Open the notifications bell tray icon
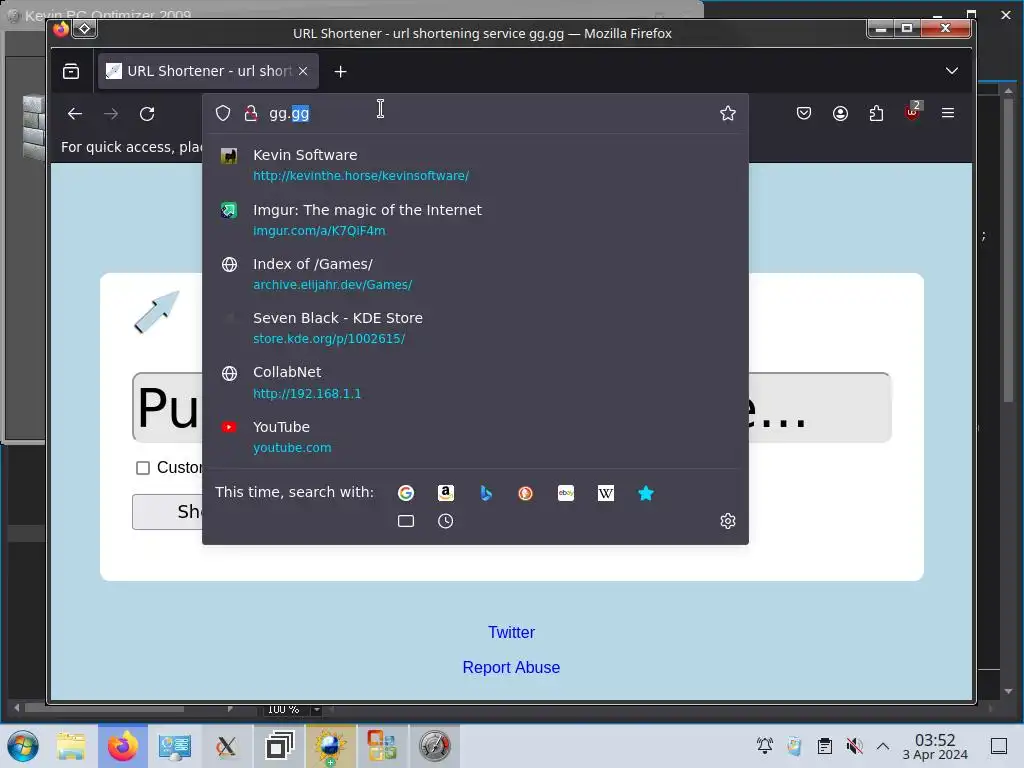 (765, 746)
